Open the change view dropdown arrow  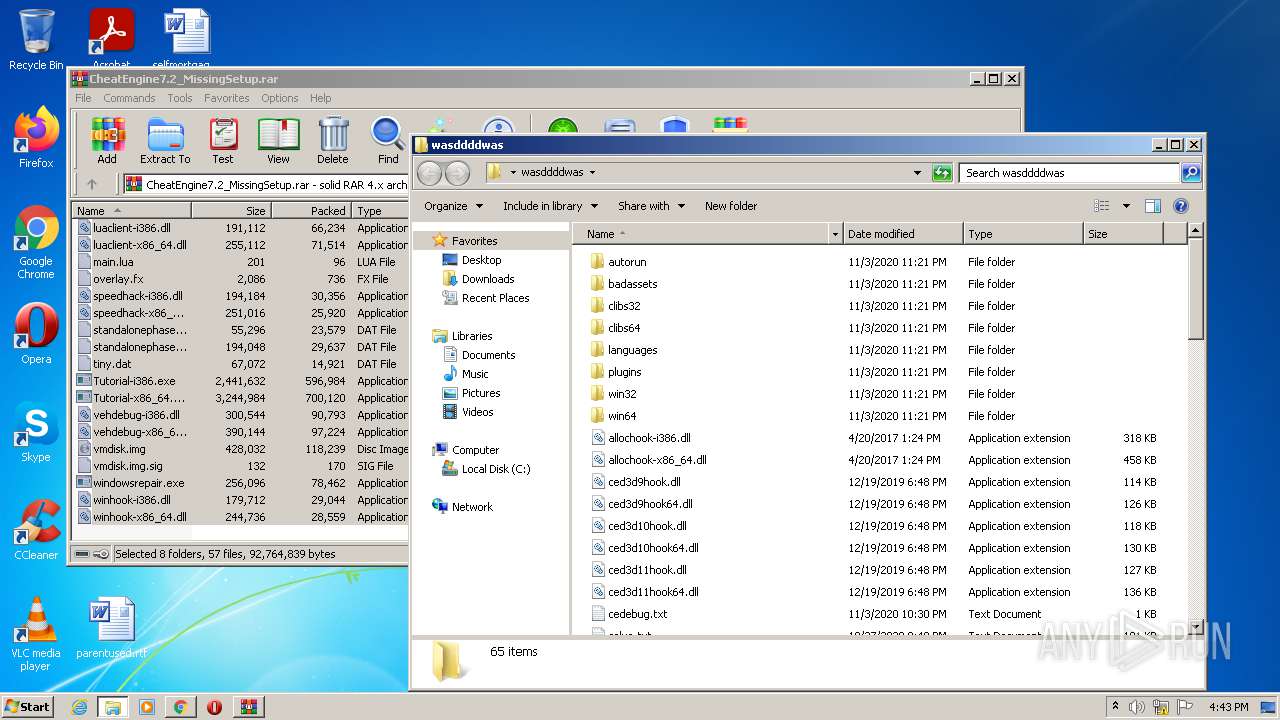click(1125, 206)
